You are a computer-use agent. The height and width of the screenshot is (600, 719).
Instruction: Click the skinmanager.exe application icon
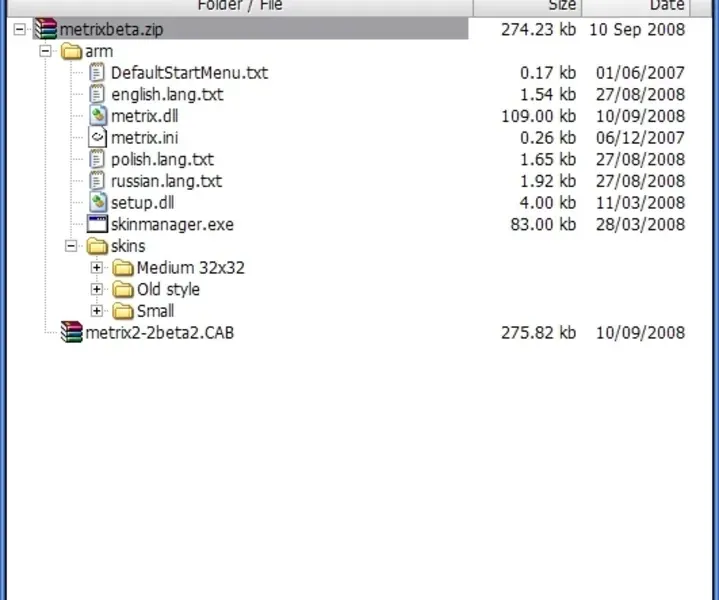click(97, 224)
